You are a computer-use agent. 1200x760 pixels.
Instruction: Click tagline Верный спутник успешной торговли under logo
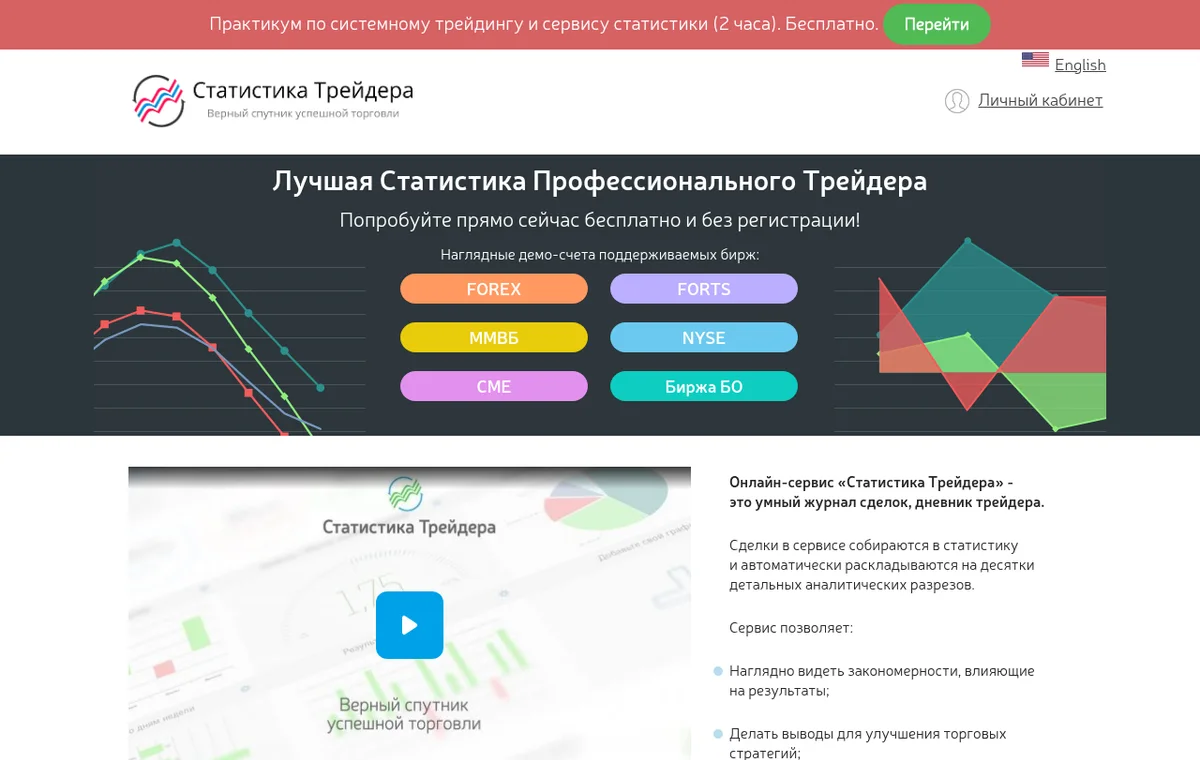[303, 113]
